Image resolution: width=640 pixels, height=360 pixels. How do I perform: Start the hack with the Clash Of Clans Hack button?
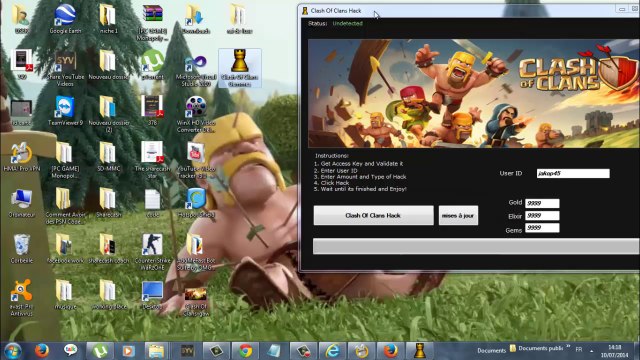(373, 215)
